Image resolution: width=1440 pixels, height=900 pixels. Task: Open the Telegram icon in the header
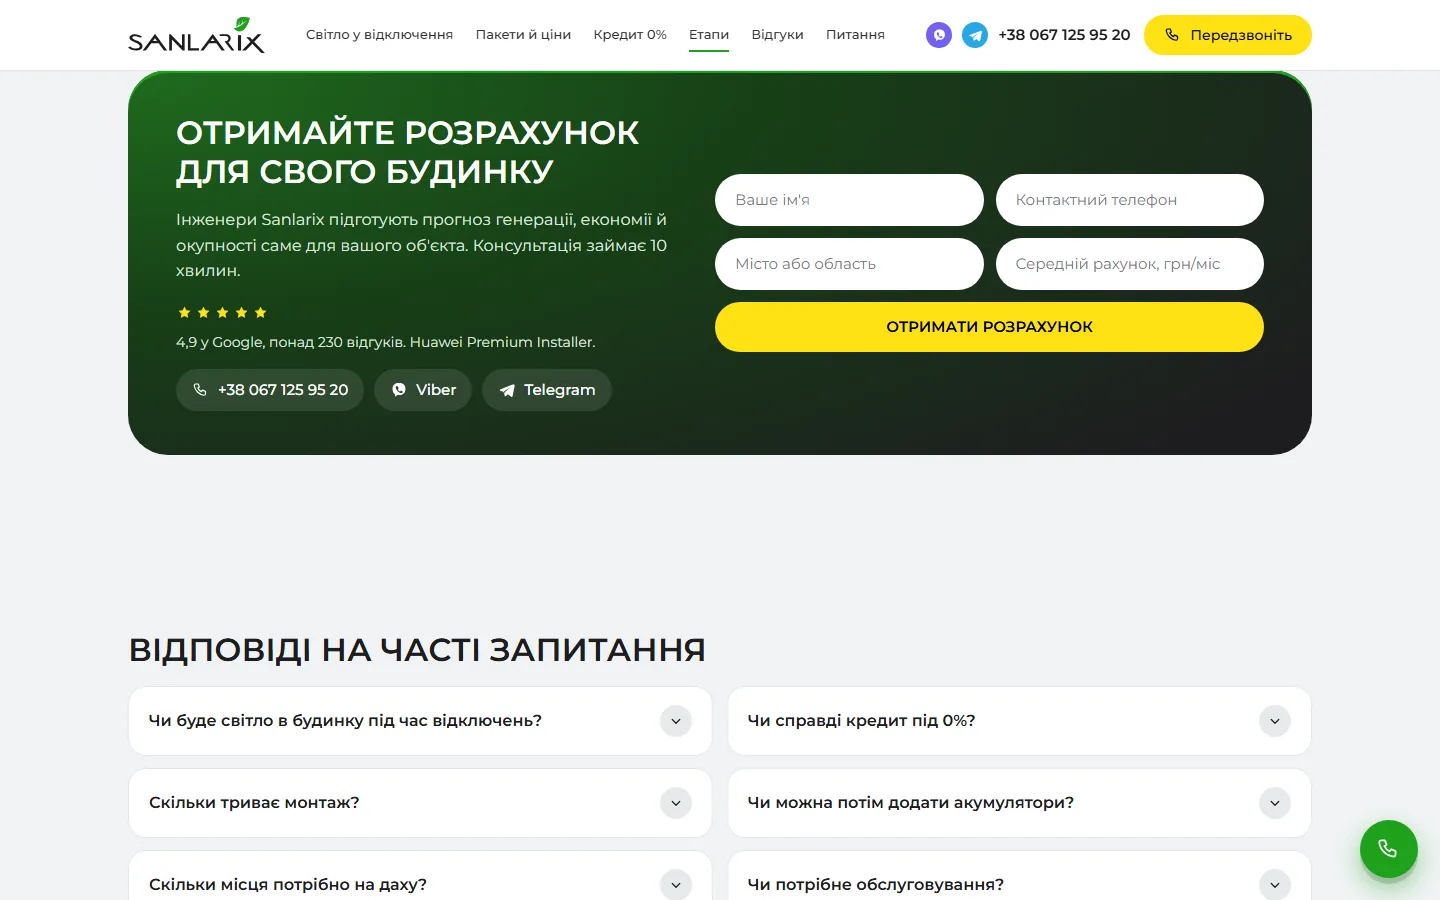coord(975,35)
